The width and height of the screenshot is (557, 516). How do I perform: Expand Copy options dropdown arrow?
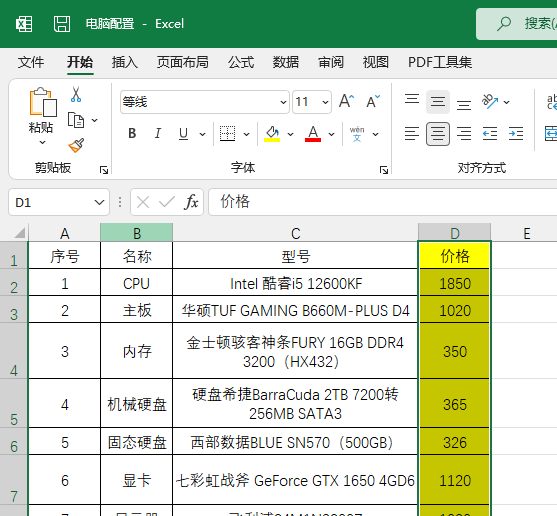click(x=94, y=120)
